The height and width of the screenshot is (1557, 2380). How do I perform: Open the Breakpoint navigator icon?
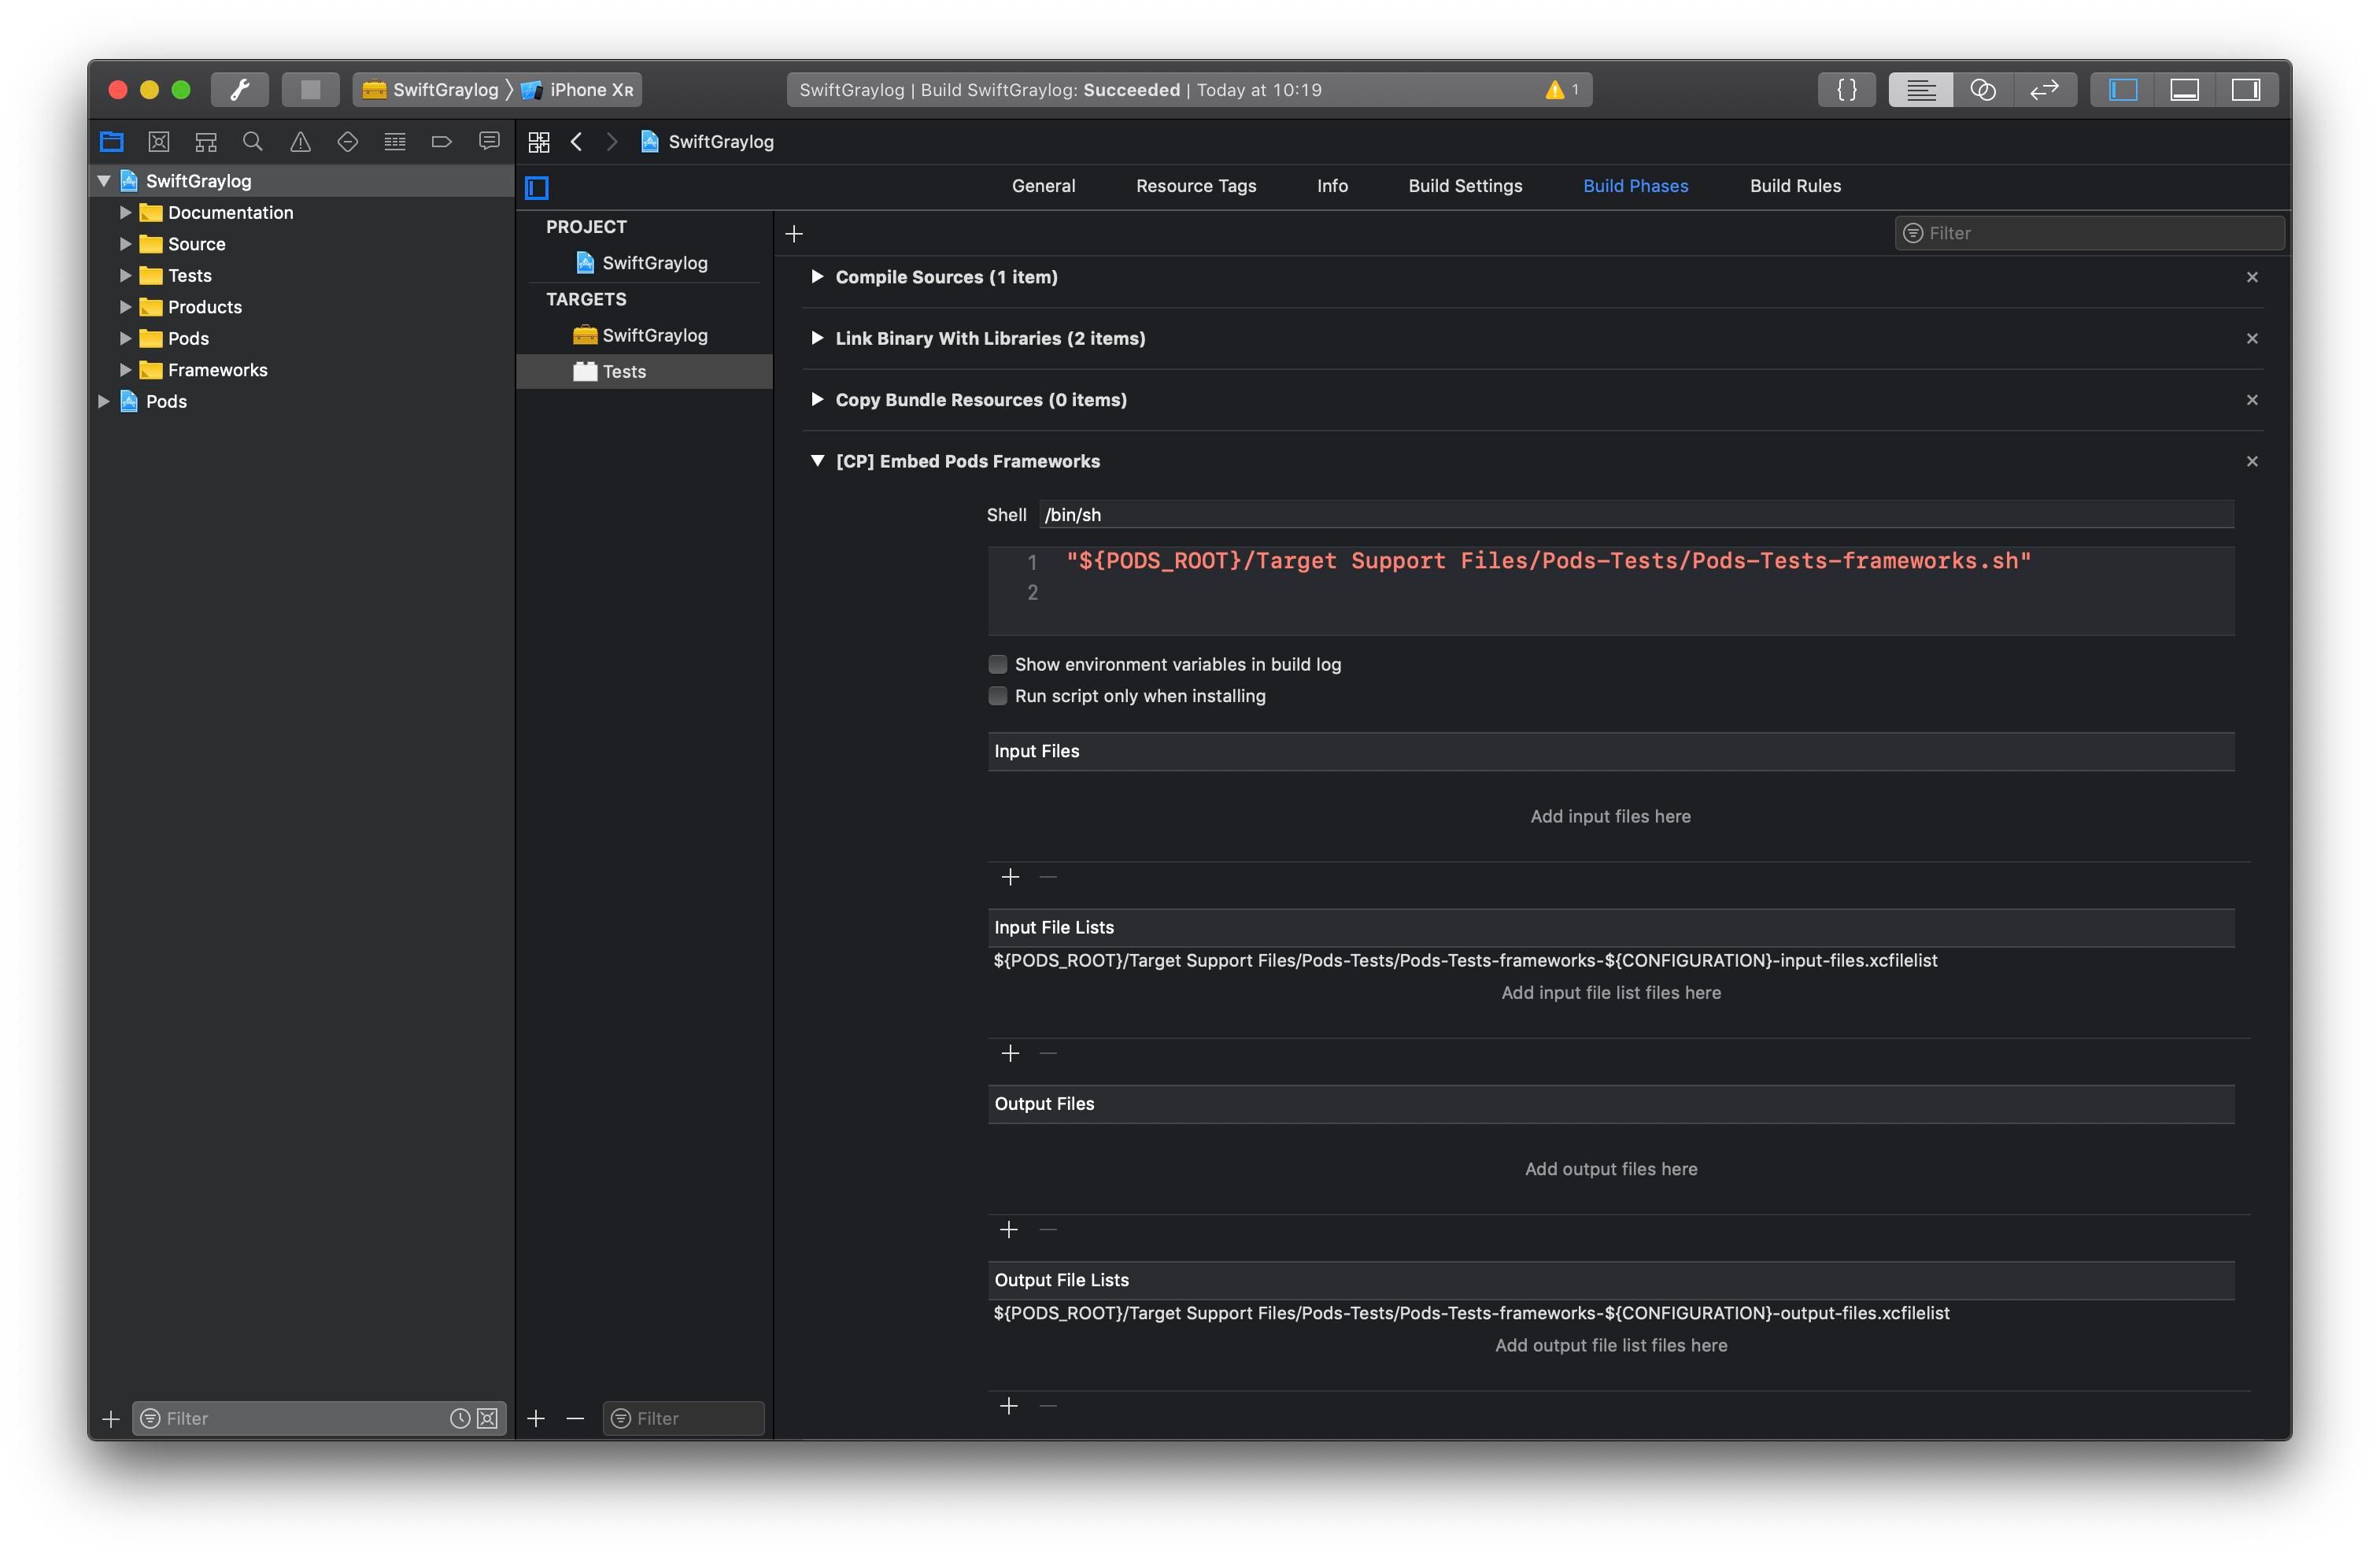point(441,142)
